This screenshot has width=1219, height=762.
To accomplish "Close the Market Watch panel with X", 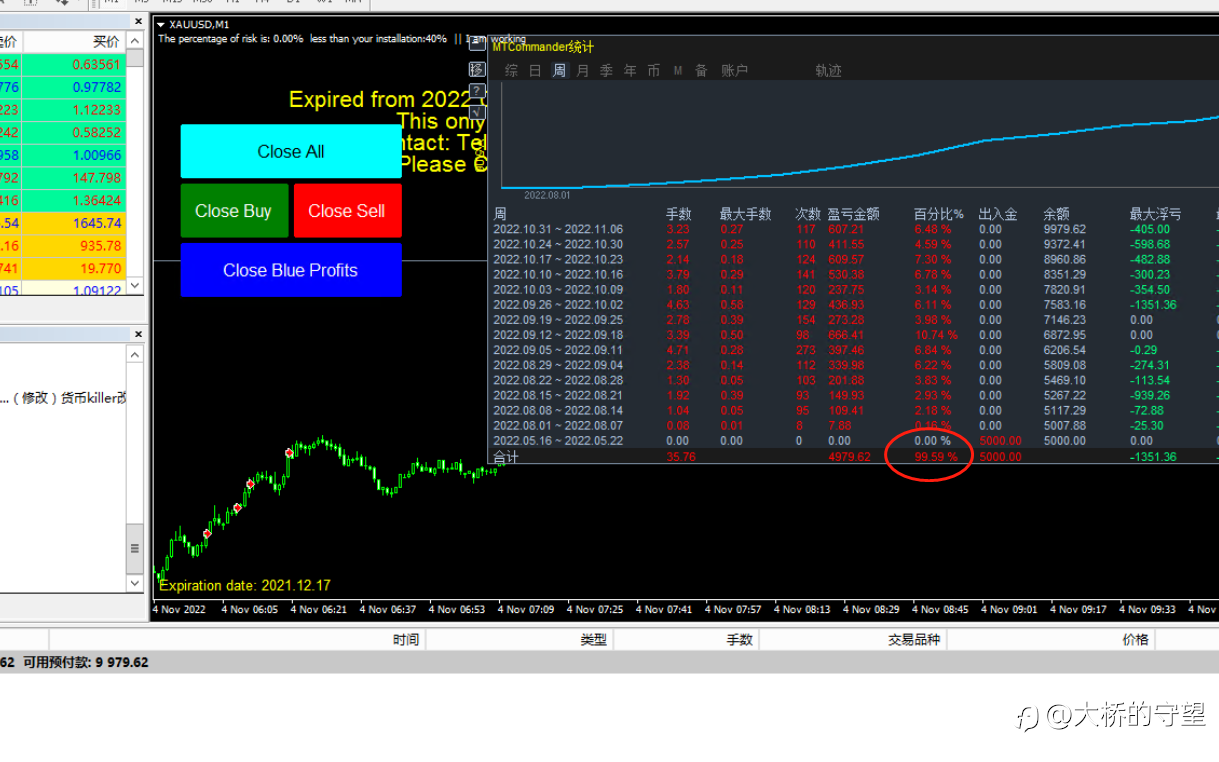I will point(137,21).
